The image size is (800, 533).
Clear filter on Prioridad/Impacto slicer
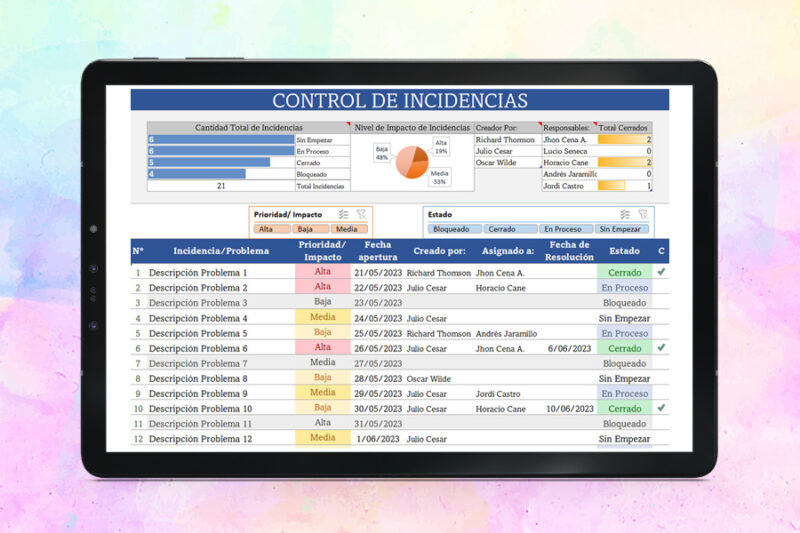(361, 215)
